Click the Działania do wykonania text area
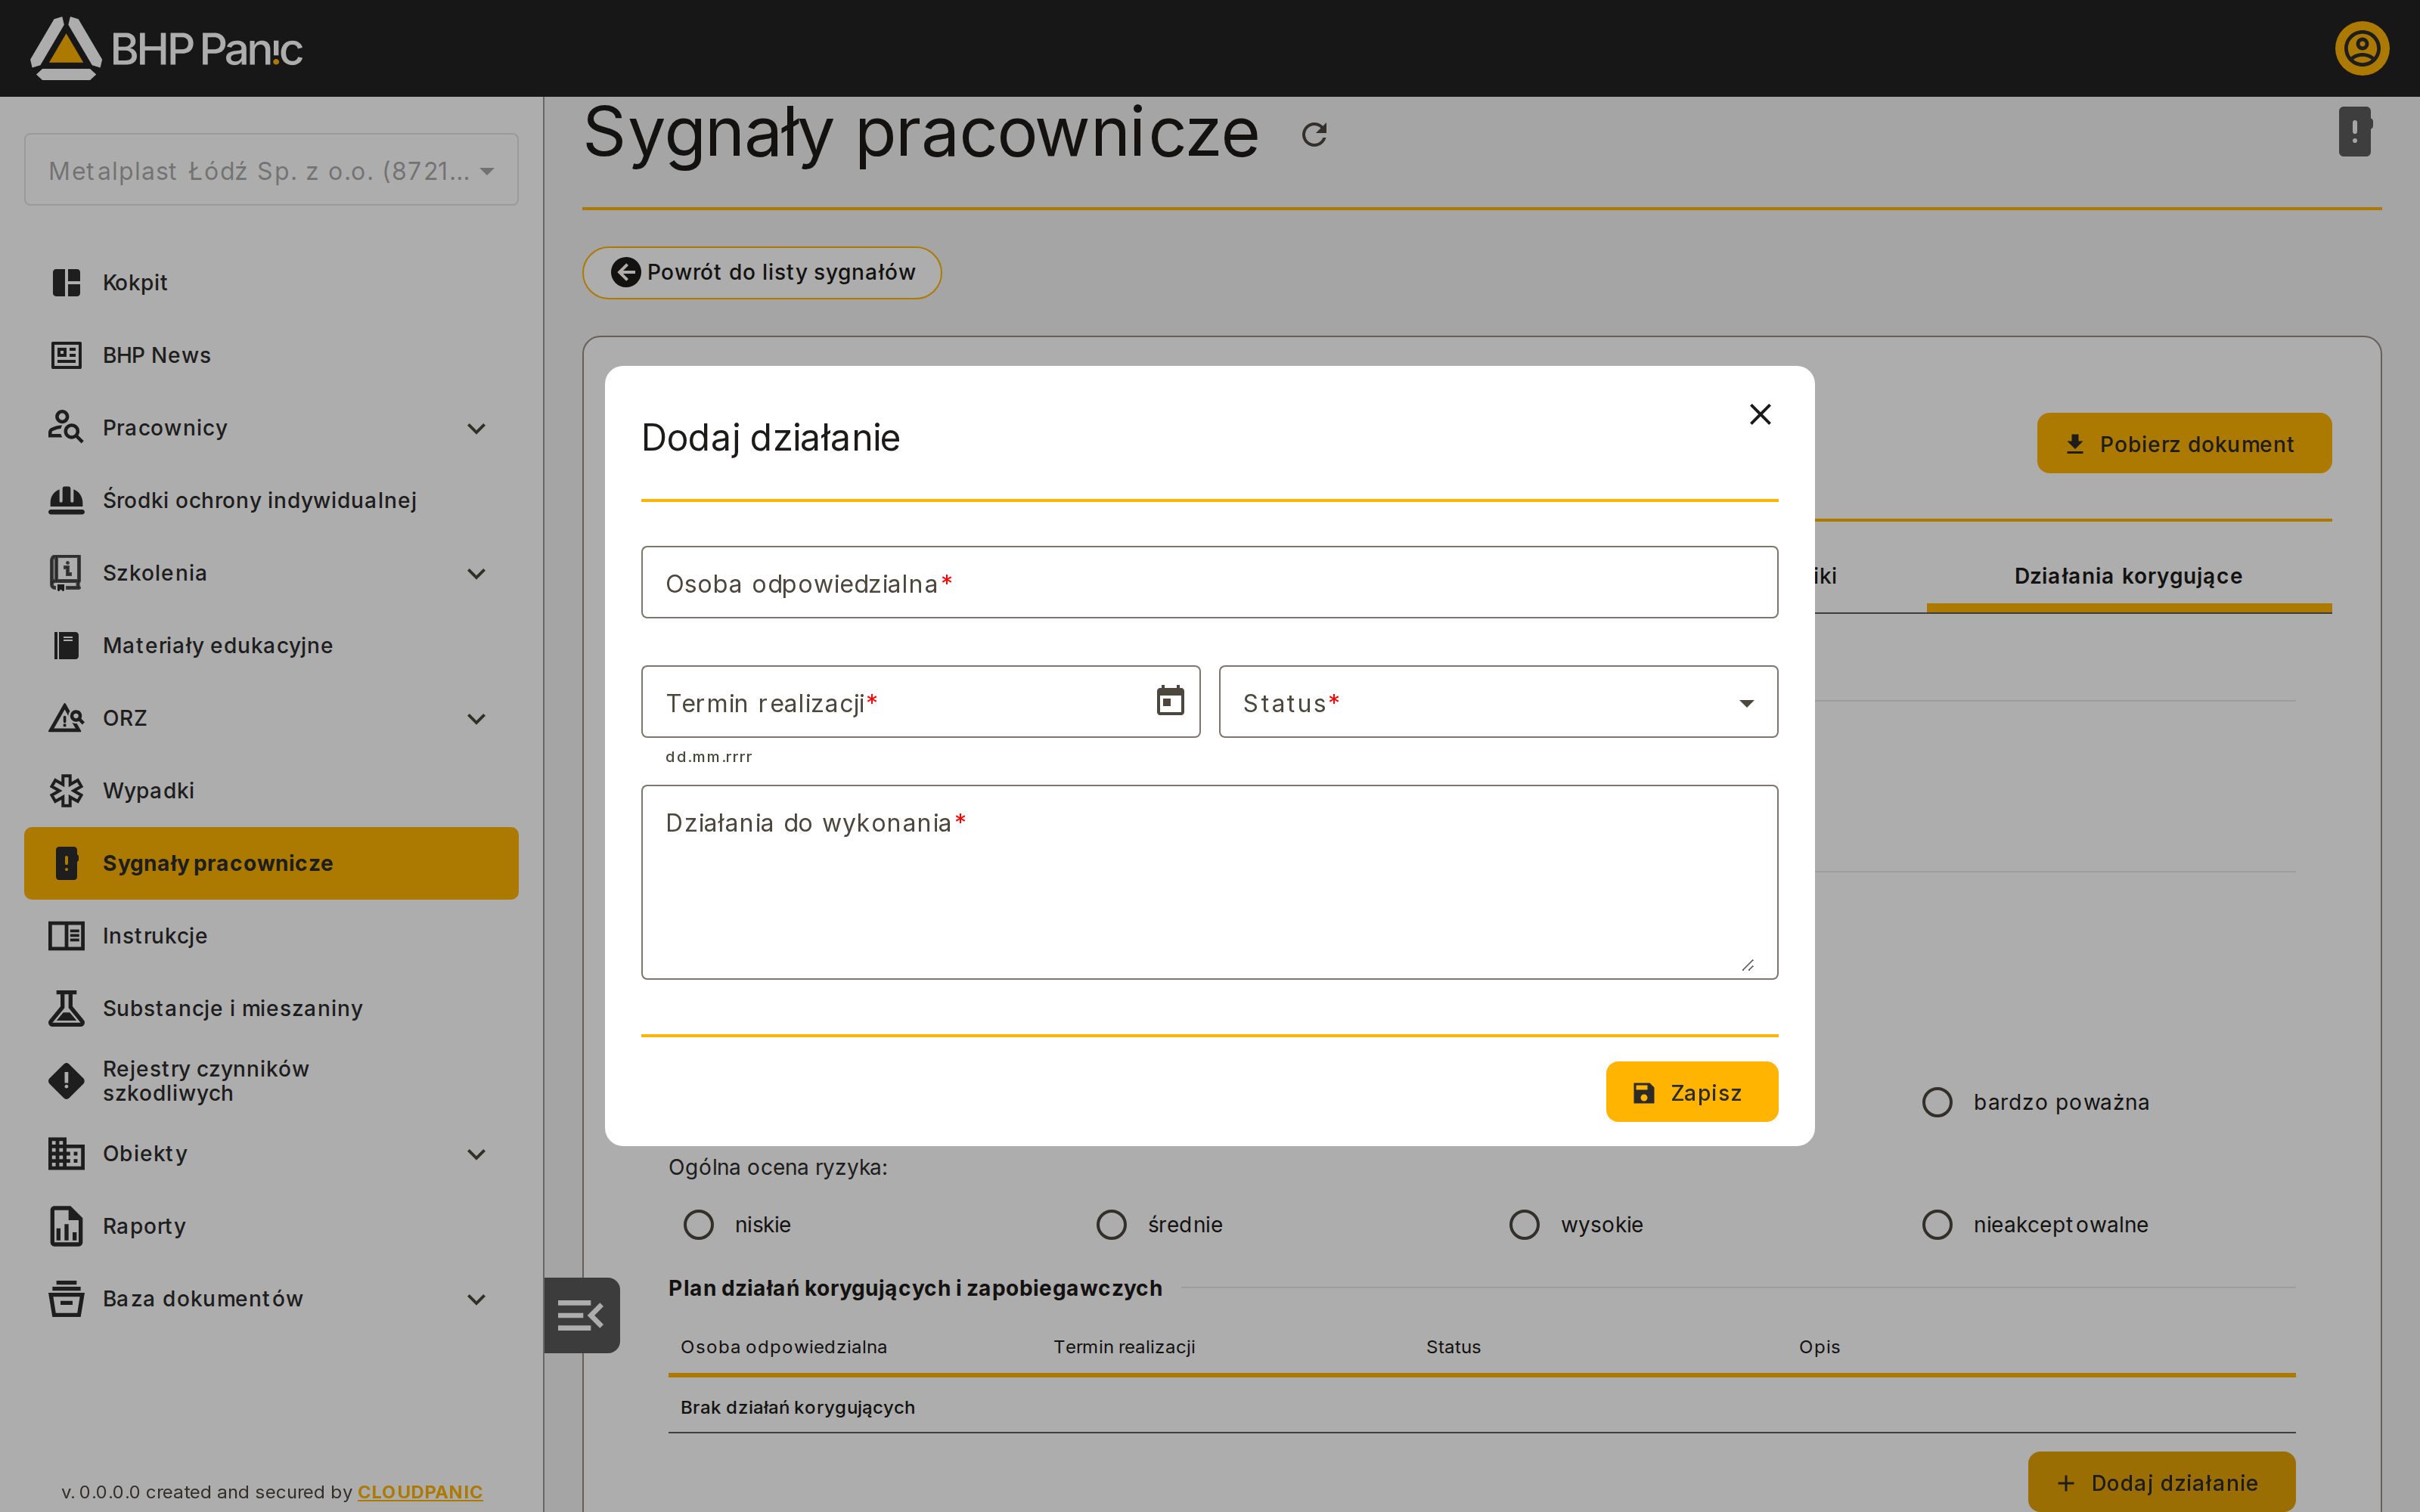Viewport: 2420px width, 1512px height. 1209,882
